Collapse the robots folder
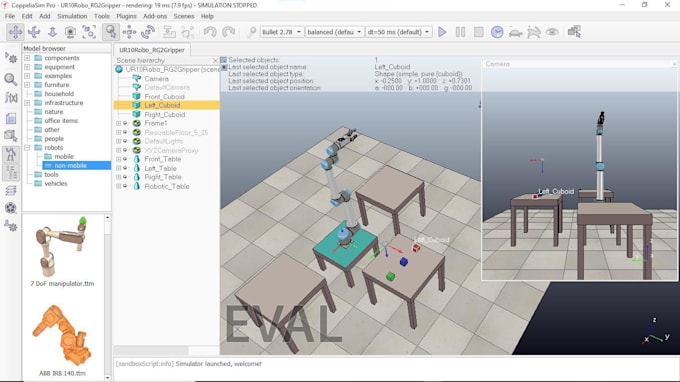The height and width of the screenshot is (382, 680). (x=27, y=148)
